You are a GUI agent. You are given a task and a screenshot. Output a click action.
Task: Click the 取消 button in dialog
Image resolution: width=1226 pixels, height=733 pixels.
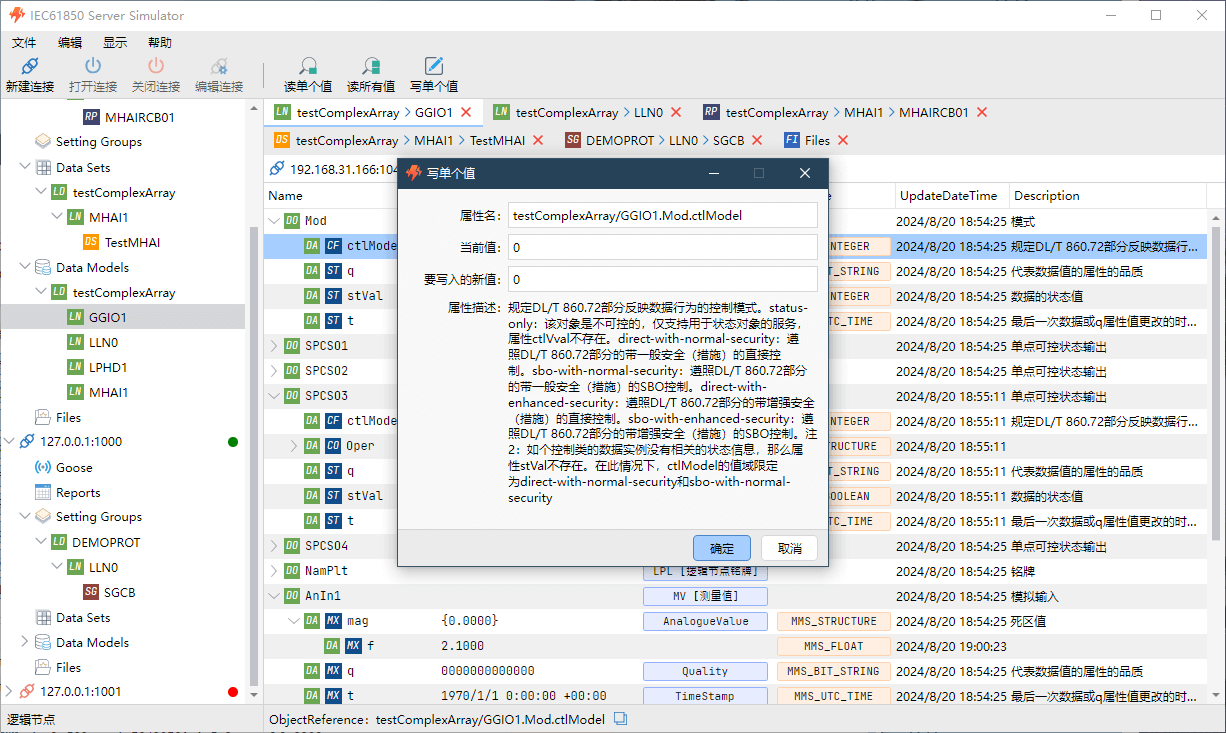[x=789, y=548]
